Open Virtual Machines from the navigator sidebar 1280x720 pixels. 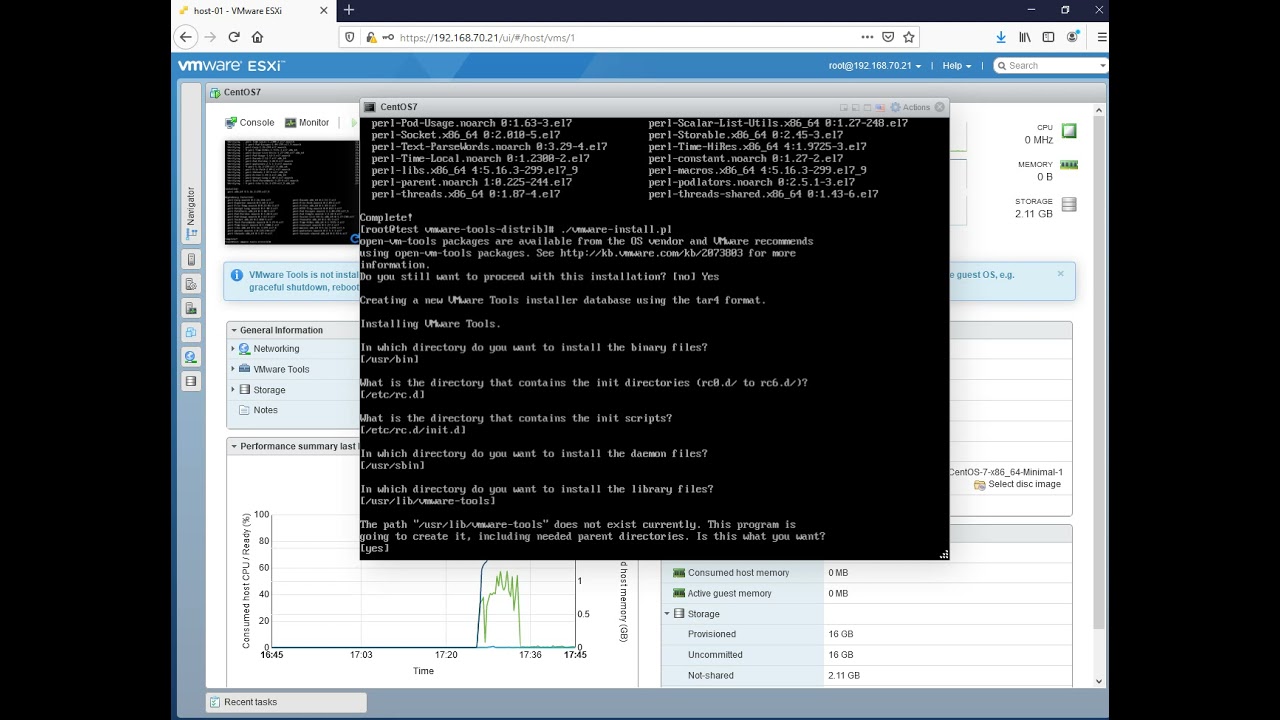click(x=191, y=332)
